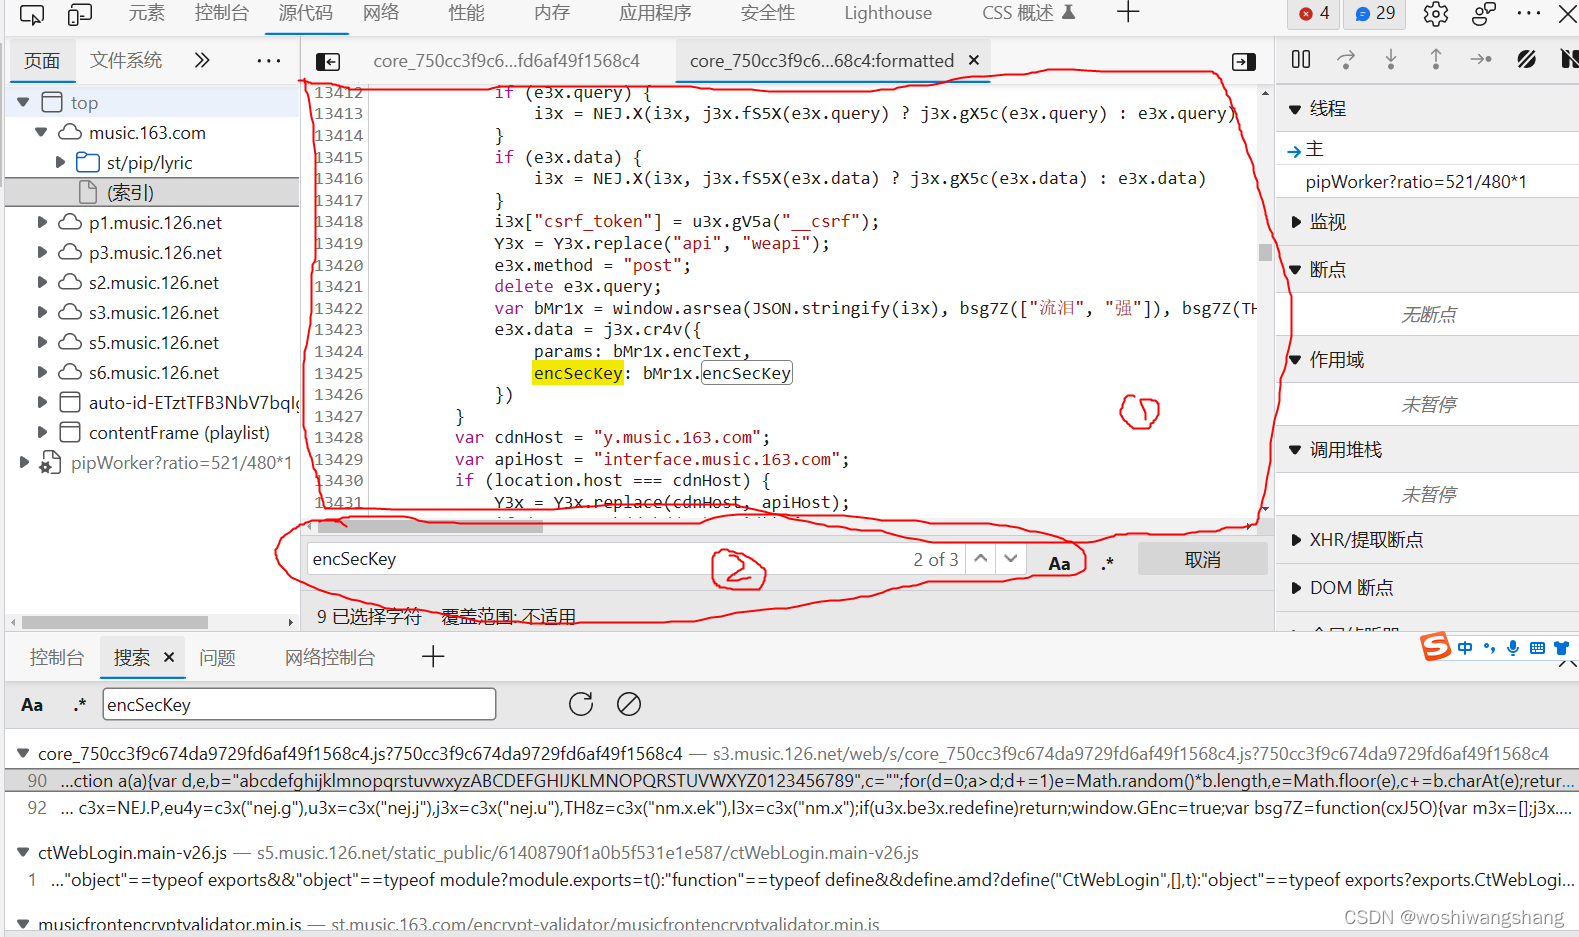Toggle match case Aa in find bar
Image resolution: width=1579 pixels, height=937 pixels.
(x=1059, y=563)
